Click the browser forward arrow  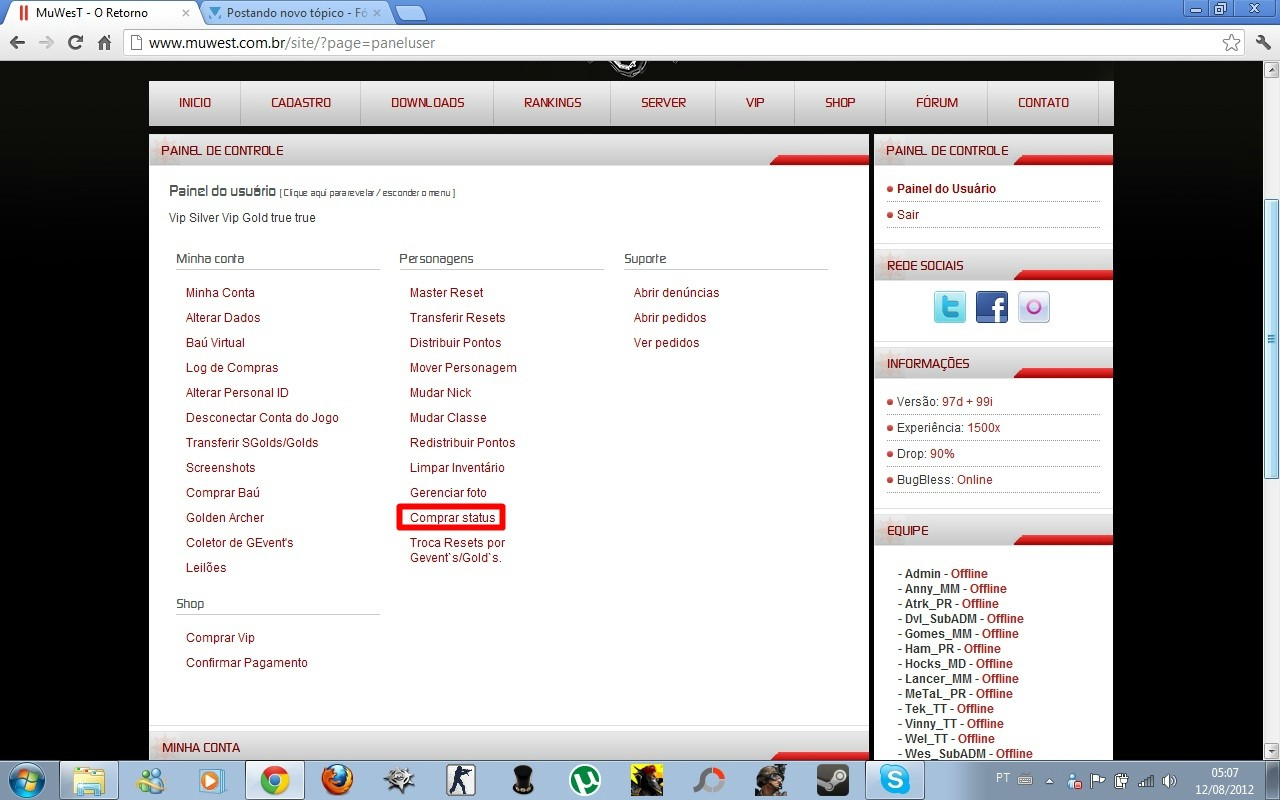click(x=46, y=43)
